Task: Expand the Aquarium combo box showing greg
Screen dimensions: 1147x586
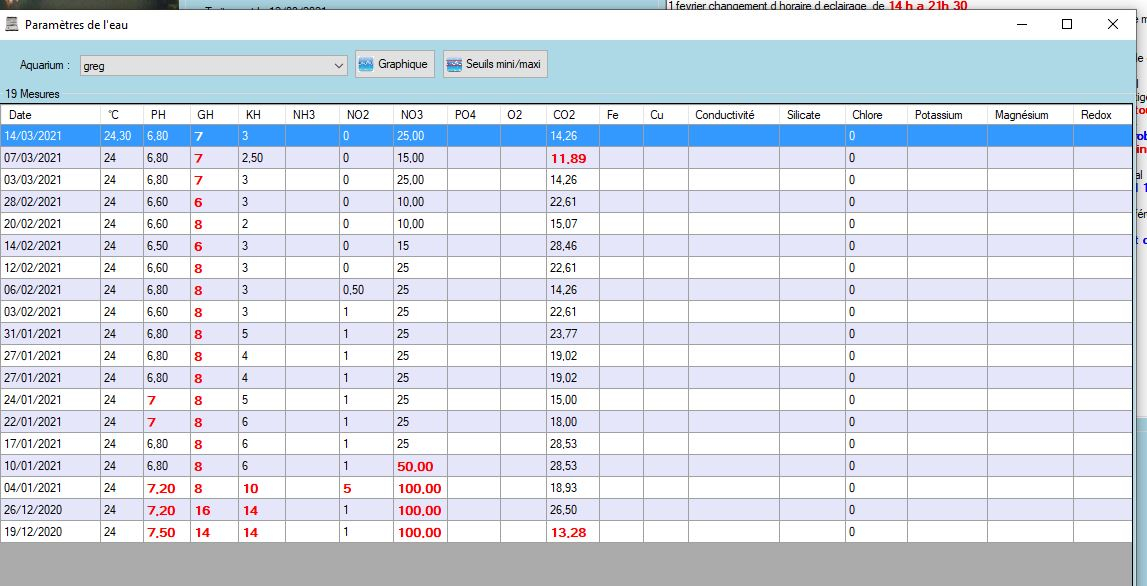Action: [213, 65]
